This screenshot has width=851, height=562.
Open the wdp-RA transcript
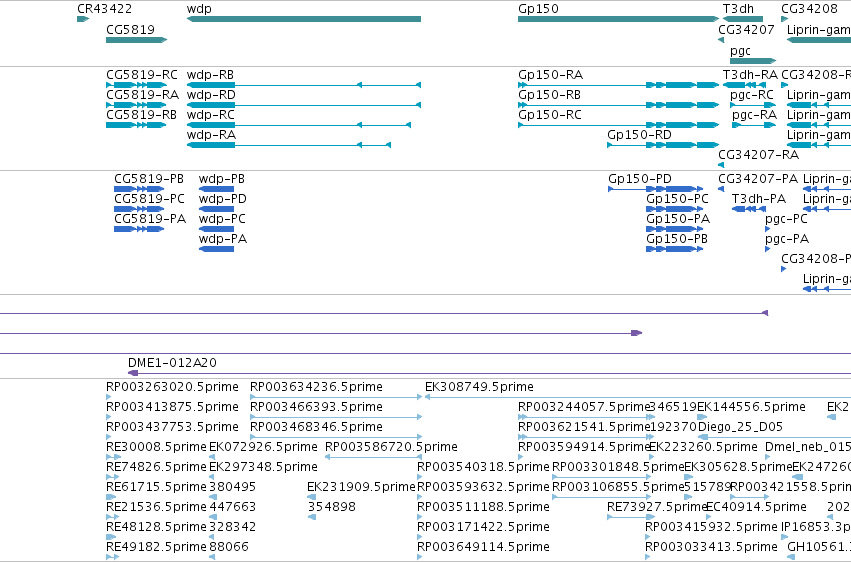[289, 145]
